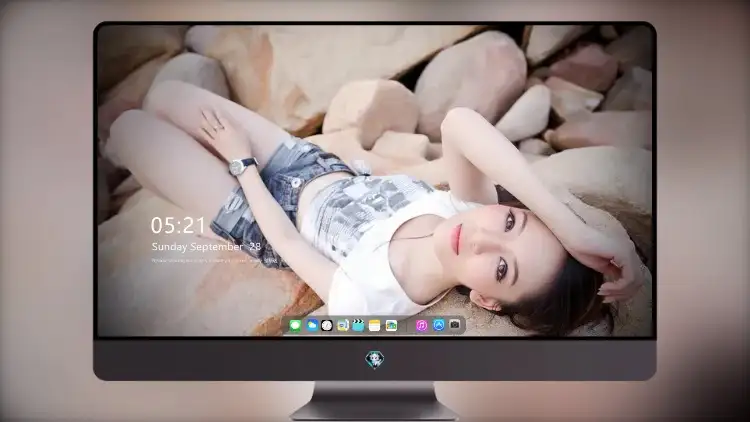
Task: Open the Clock app in the dock
Action: 327,326
